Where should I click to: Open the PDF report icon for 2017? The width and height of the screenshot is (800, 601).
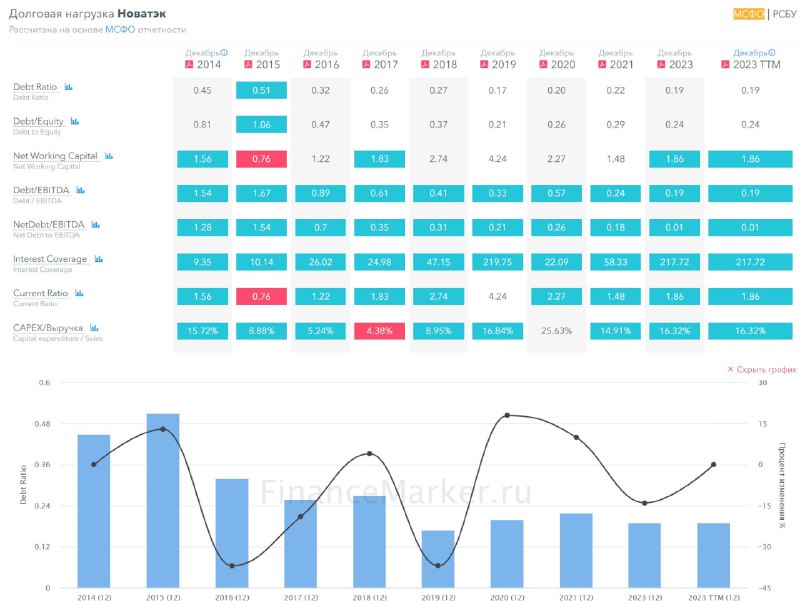366,64
